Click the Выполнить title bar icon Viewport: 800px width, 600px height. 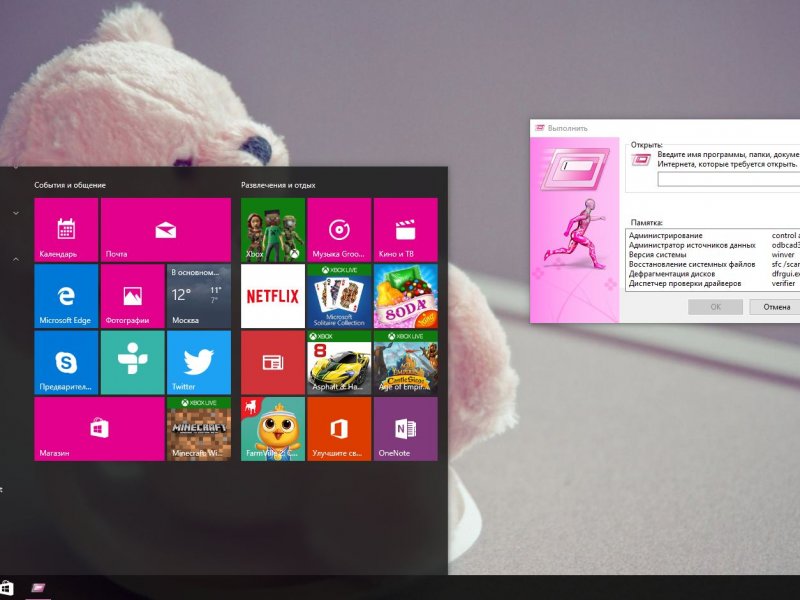coord(539,128)
